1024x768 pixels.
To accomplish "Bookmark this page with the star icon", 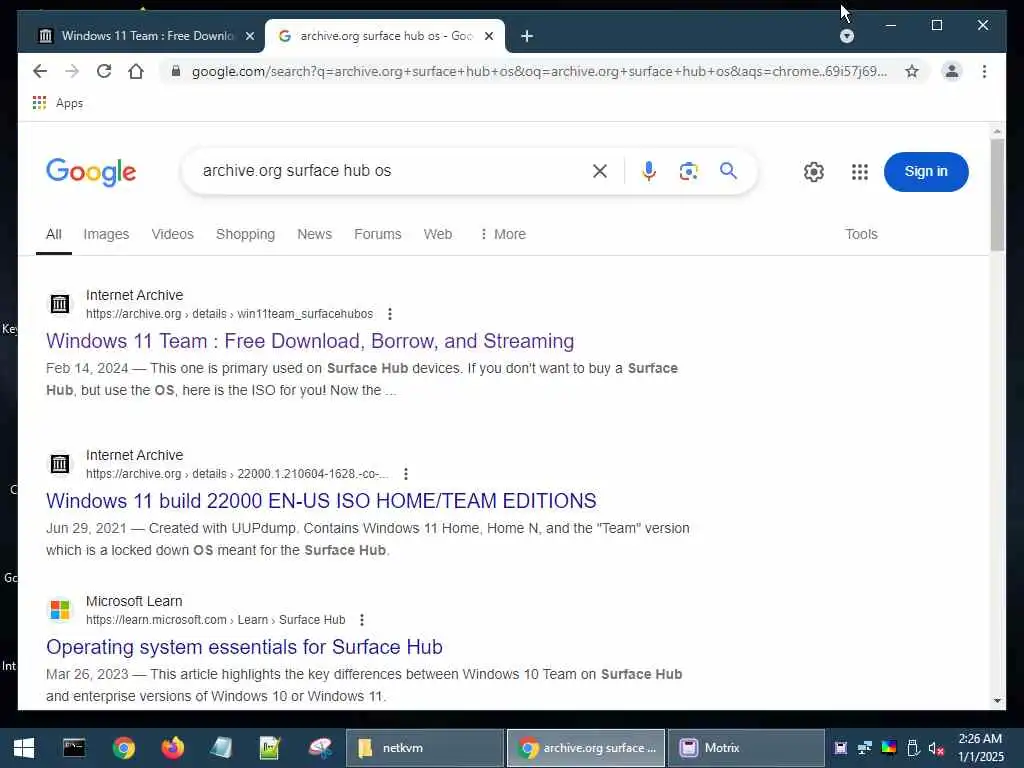I will click(x=912, y=71).
